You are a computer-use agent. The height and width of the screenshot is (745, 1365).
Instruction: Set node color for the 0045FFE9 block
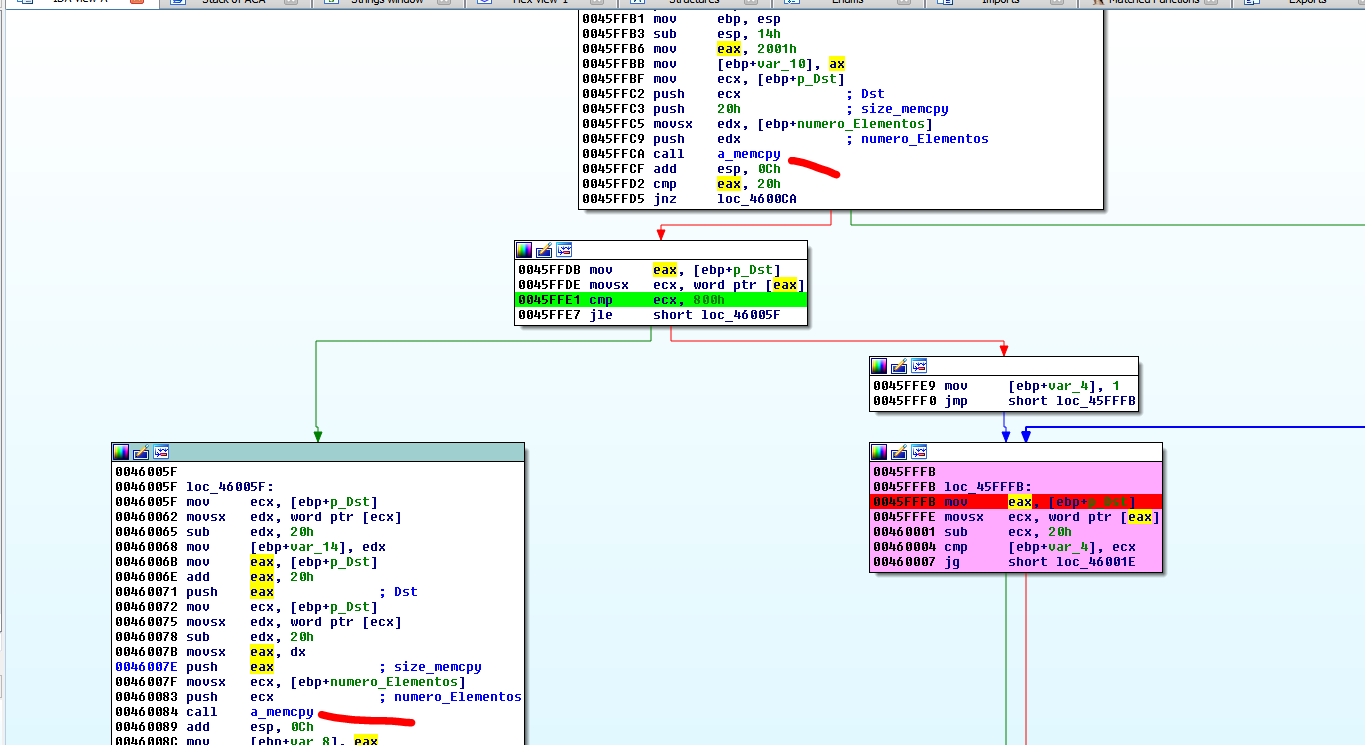[880, 366]
